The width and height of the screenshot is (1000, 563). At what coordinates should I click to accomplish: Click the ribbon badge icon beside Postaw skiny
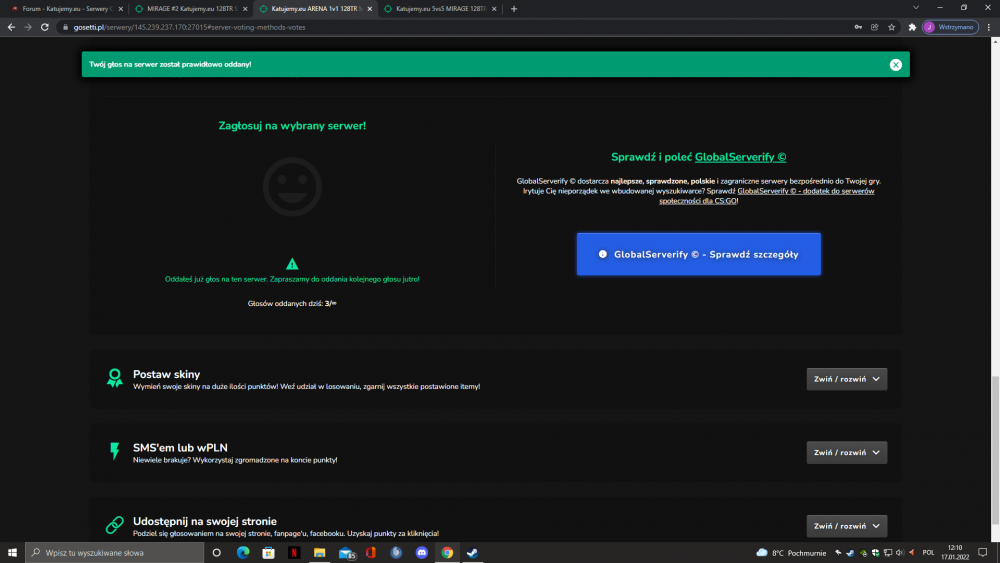point(115,378)
